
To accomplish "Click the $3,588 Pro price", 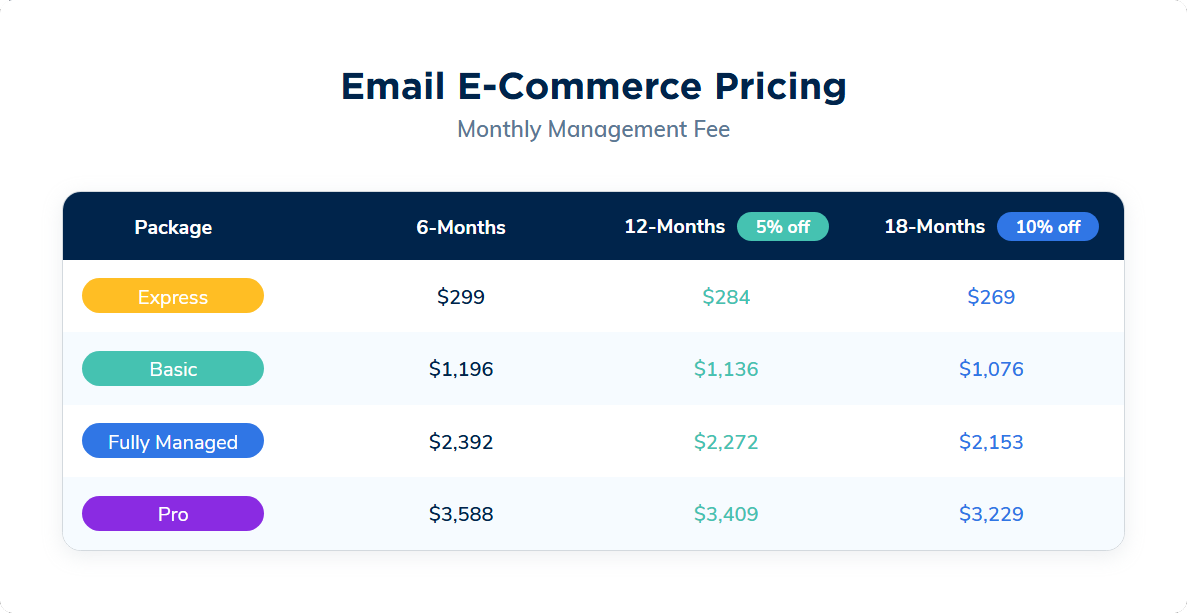I will coord(461,514).
